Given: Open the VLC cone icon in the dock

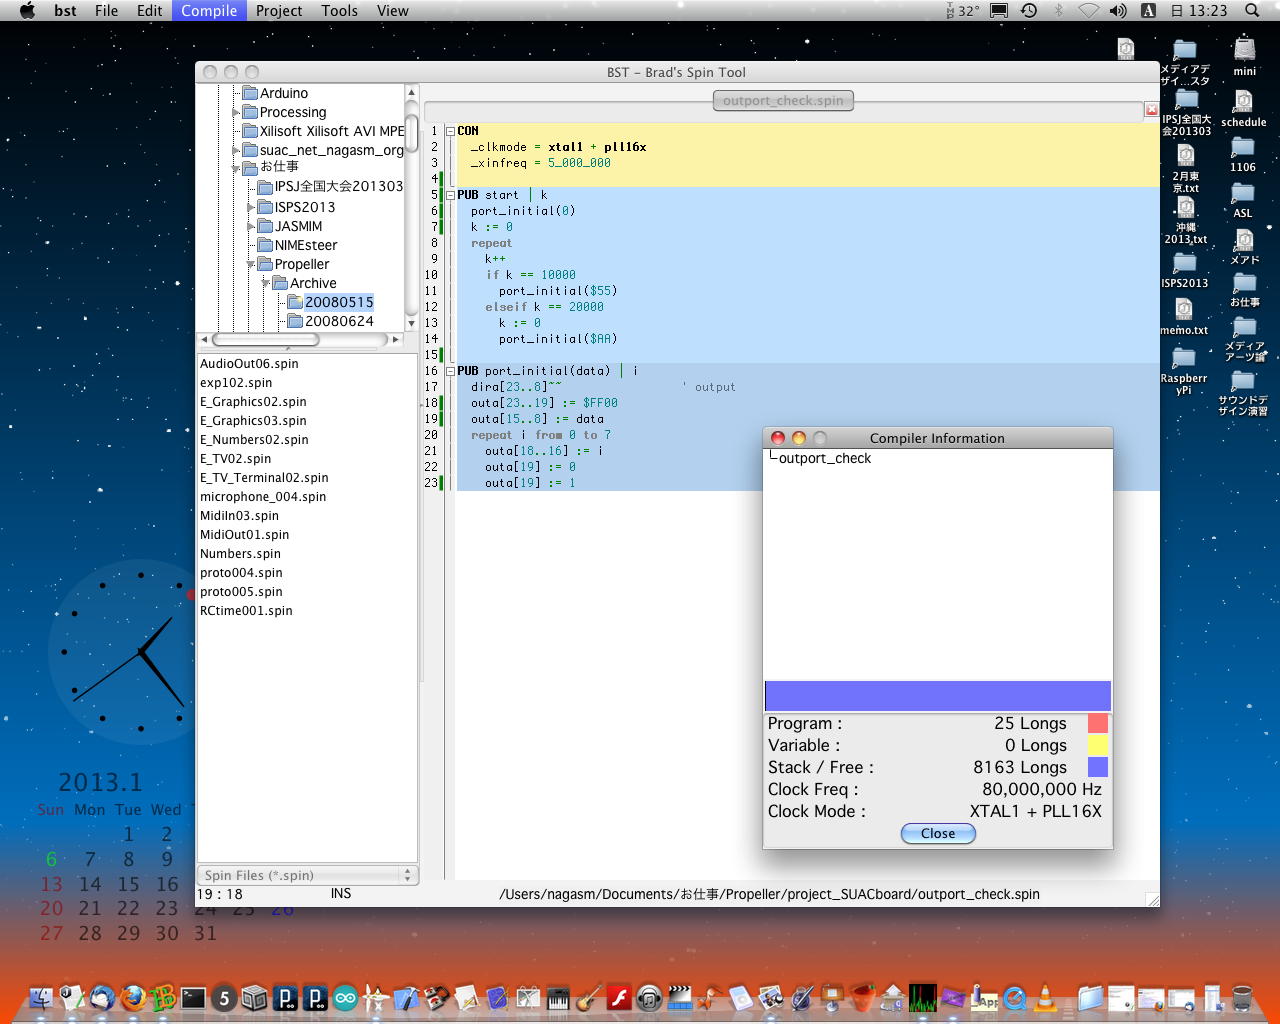Looking at the screenshot, I should click(x=1045, y=997).
